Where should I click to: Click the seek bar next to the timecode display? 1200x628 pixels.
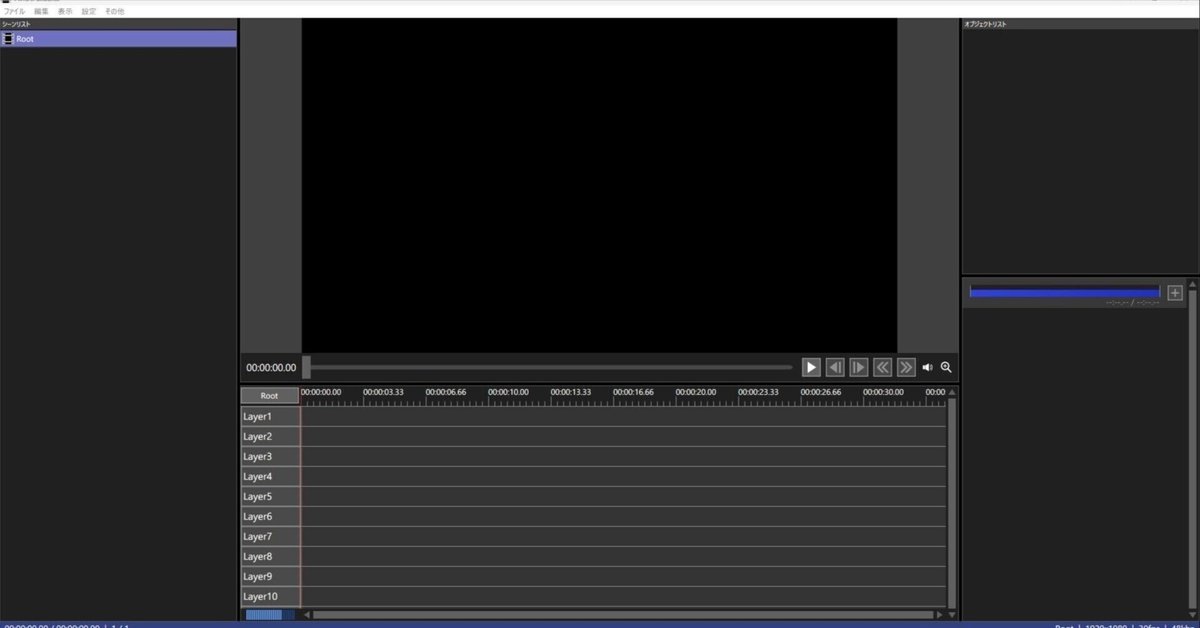(550, 367)
